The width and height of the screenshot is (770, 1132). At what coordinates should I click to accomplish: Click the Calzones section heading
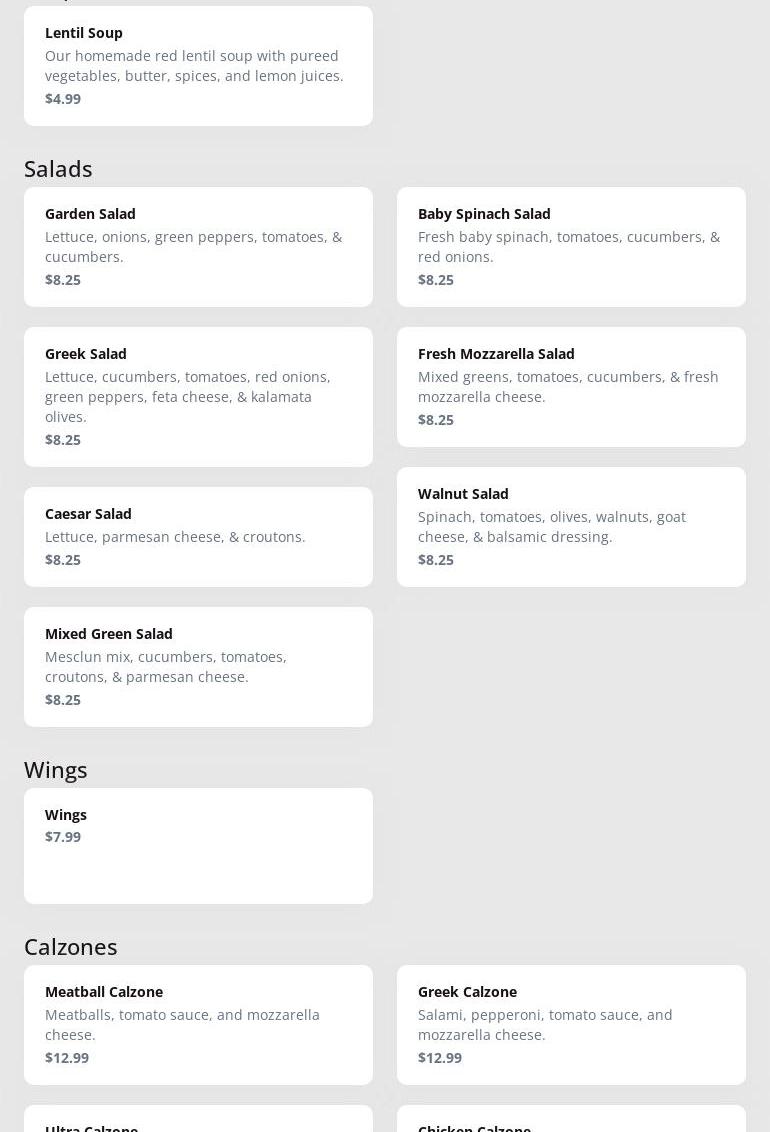point(71,947)
